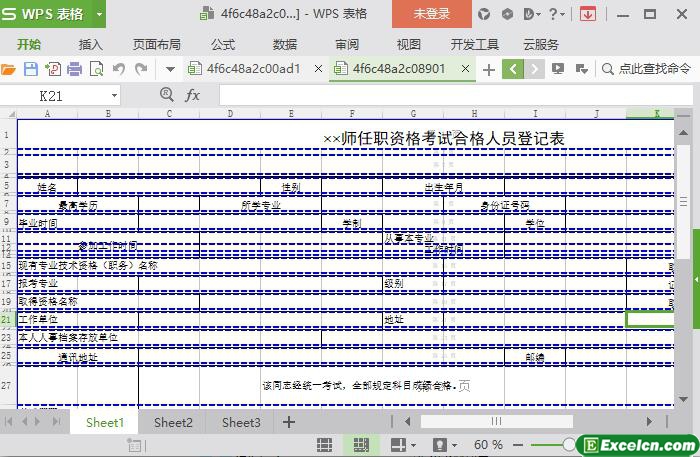Click the red download arrow icon
The image size is (700, 457).
pyautogui.click(x=588, y=14)
